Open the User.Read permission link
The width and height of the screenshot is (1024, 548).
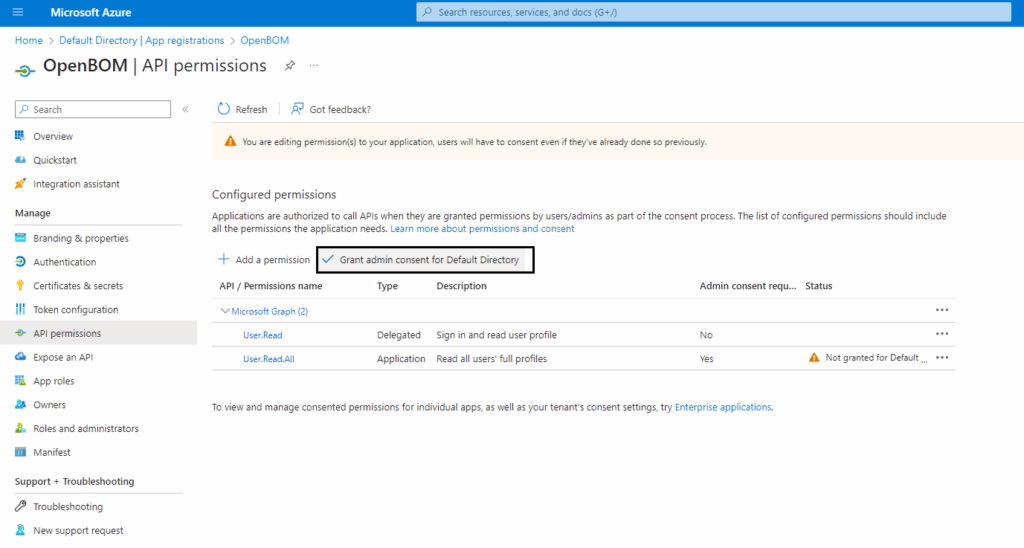pos(263,335)
